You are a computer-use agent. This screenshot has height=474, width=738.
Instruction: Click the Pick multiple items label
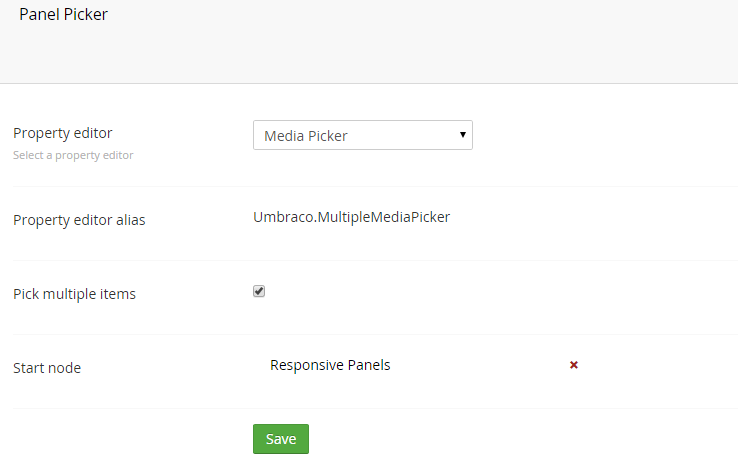point(74,294)
